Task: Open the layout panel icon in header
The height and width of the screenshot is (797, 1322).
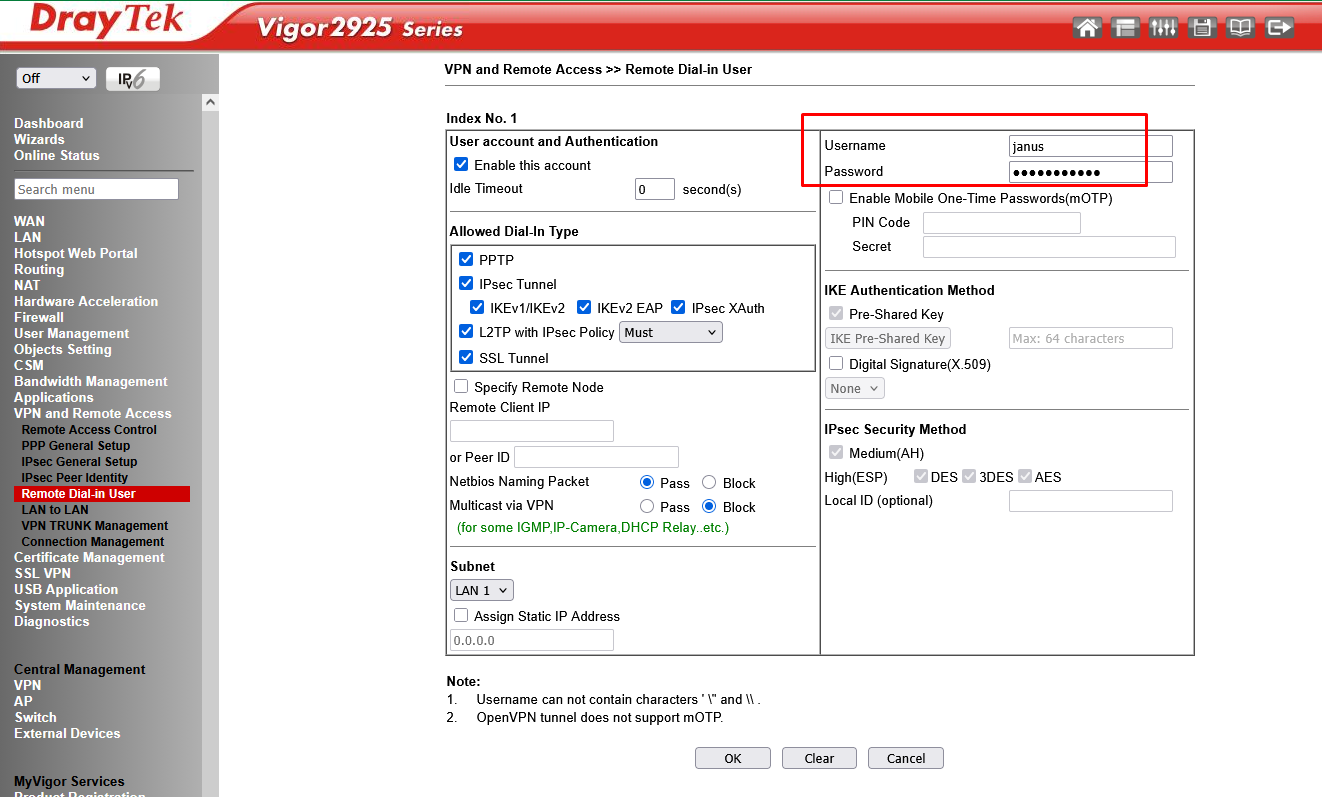Action: (1125, 28)
